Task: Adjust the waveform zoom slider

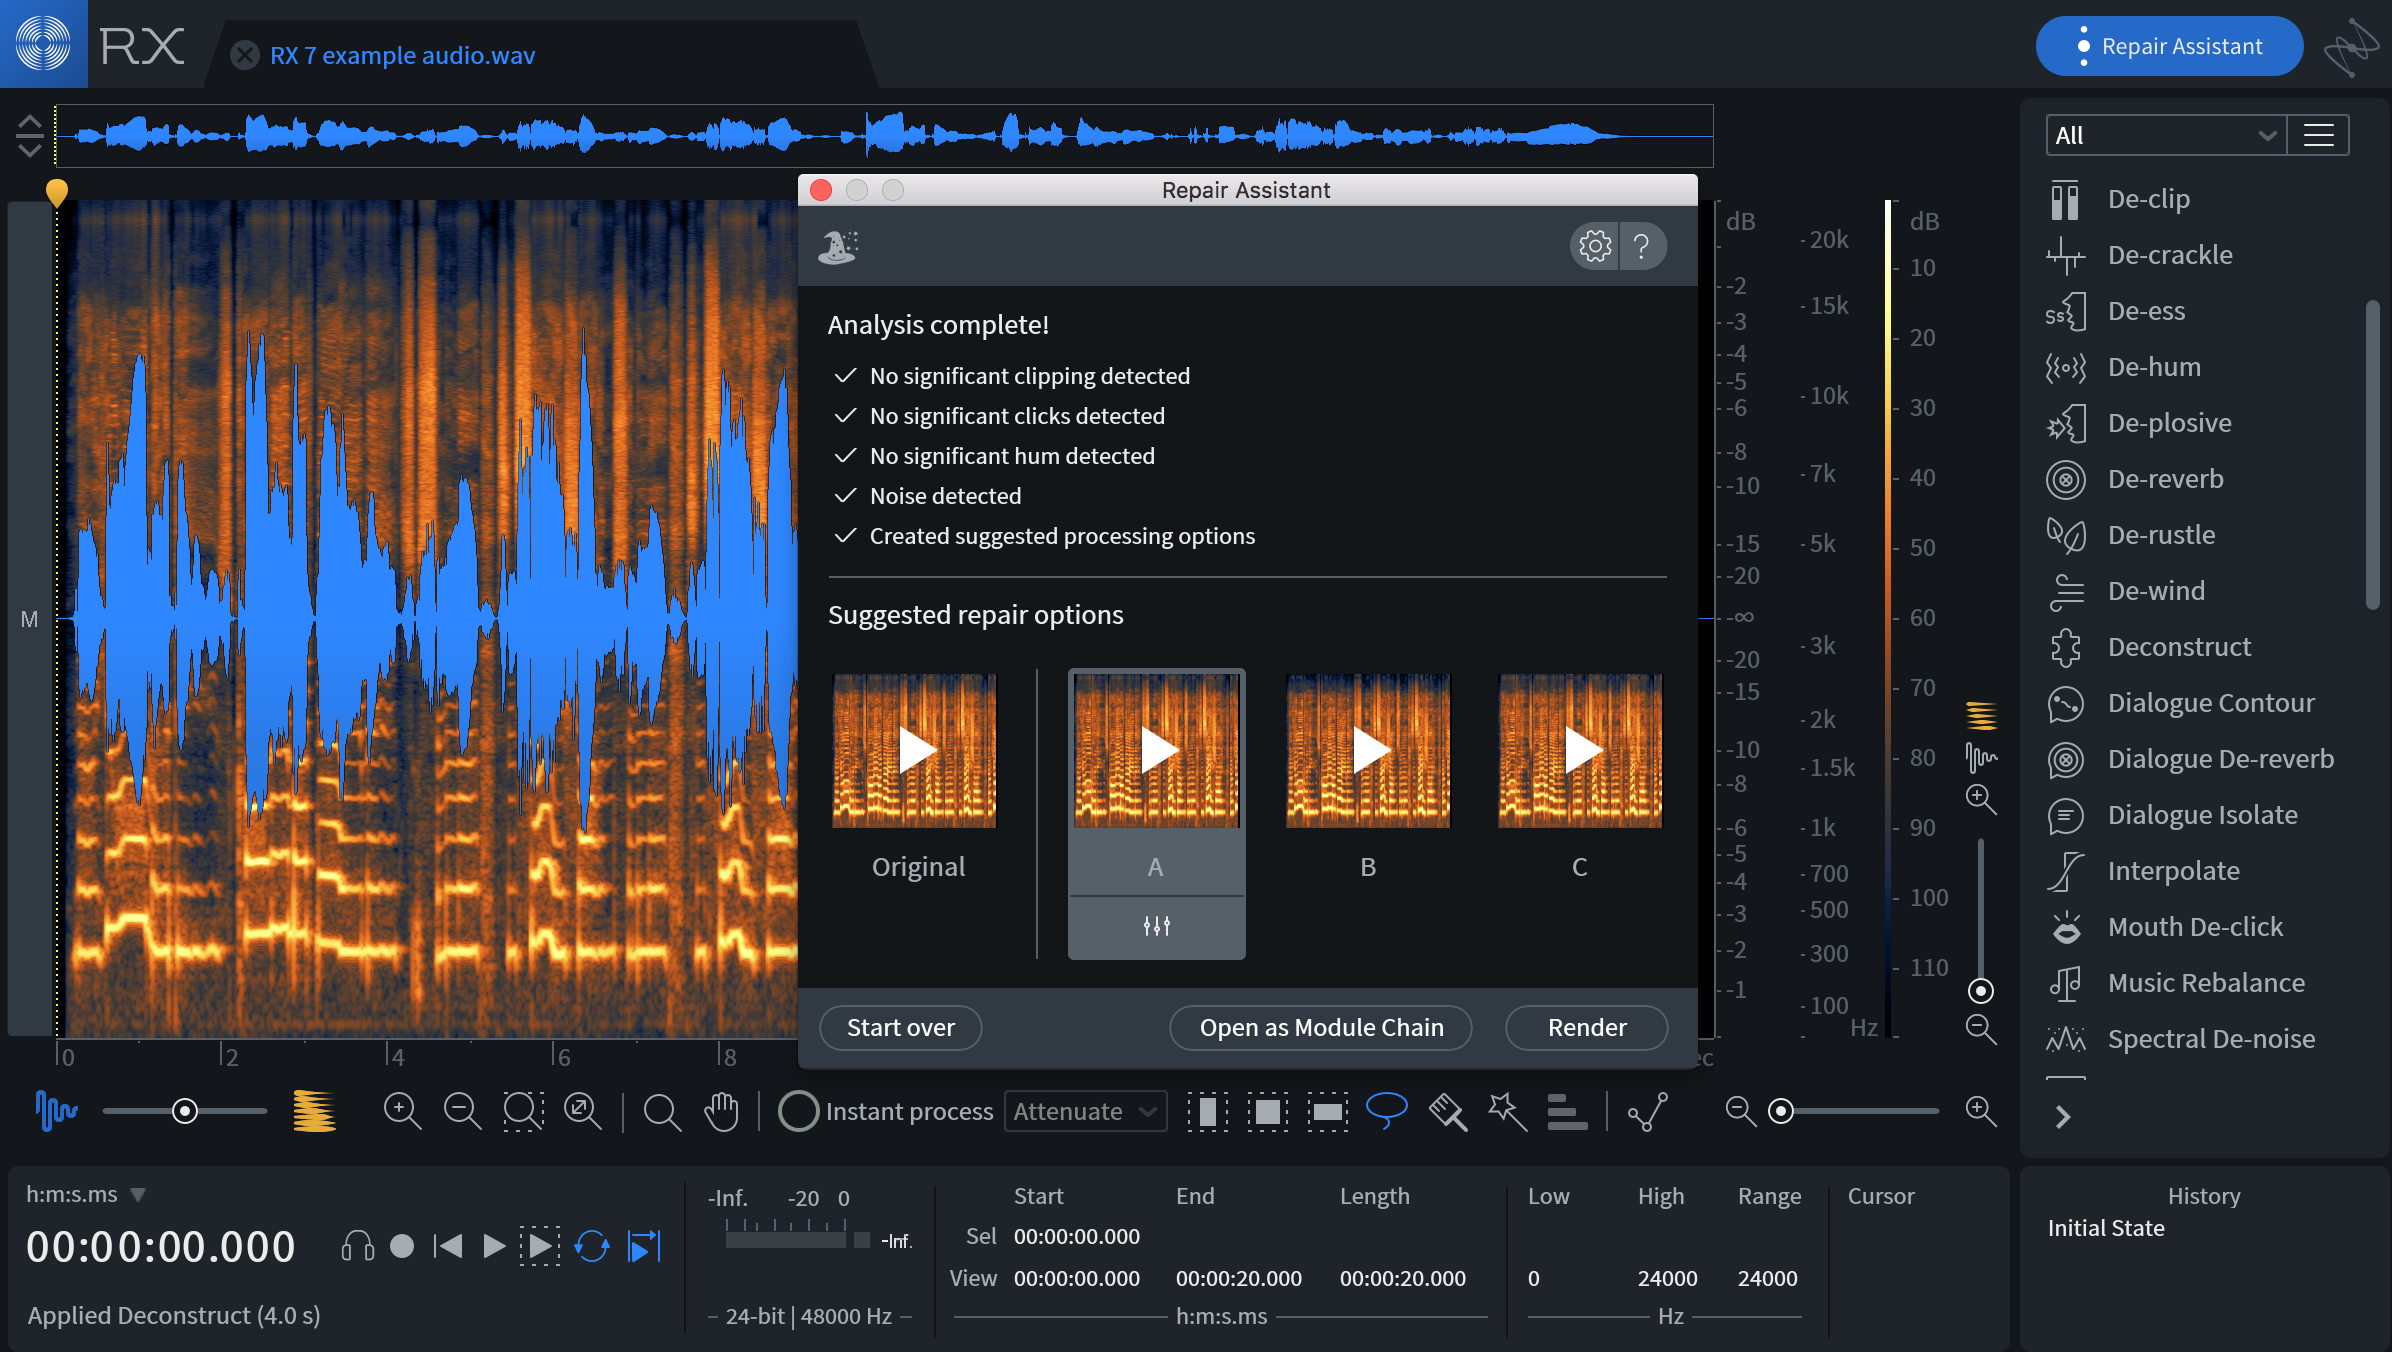Action: click(x=185, y=1111)
